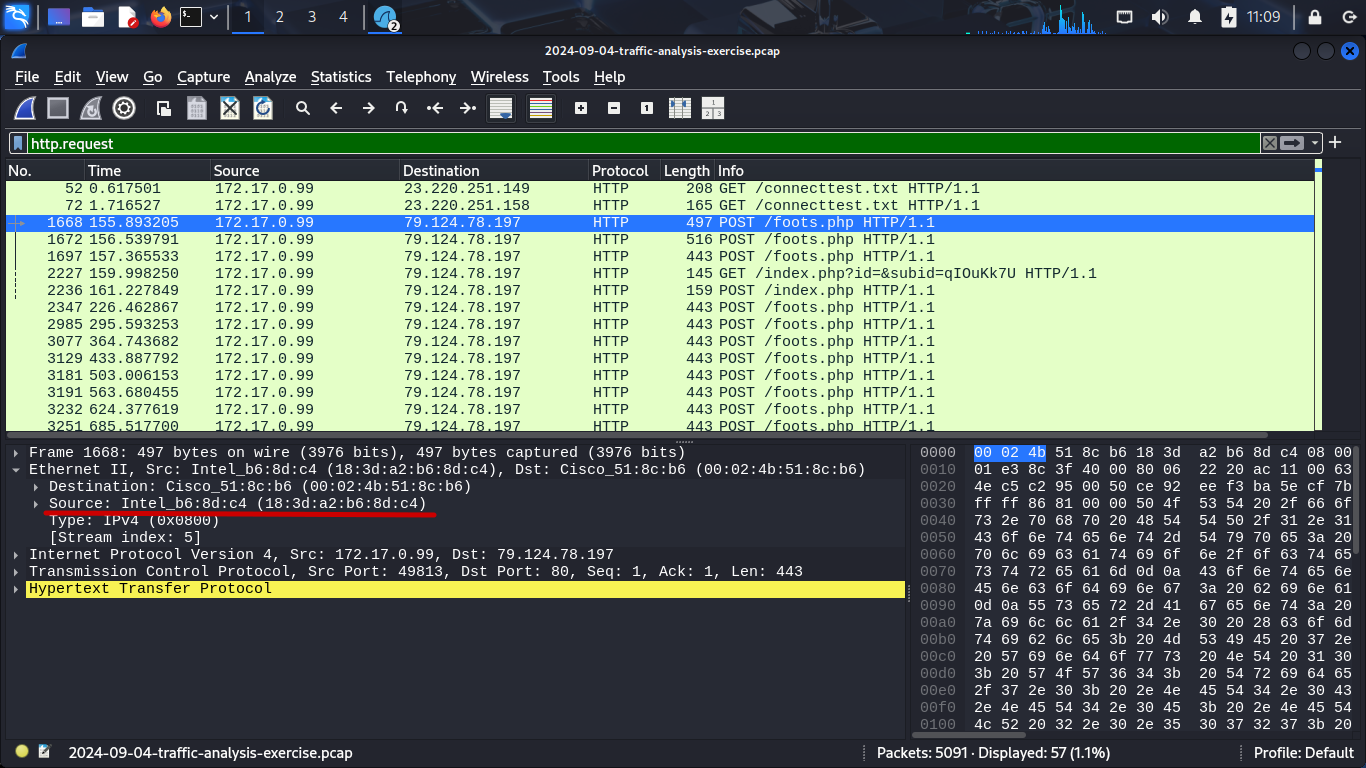Clear the display filter with X button
This screenshot has width=1366, height=768.
(x=1270, y=143)
